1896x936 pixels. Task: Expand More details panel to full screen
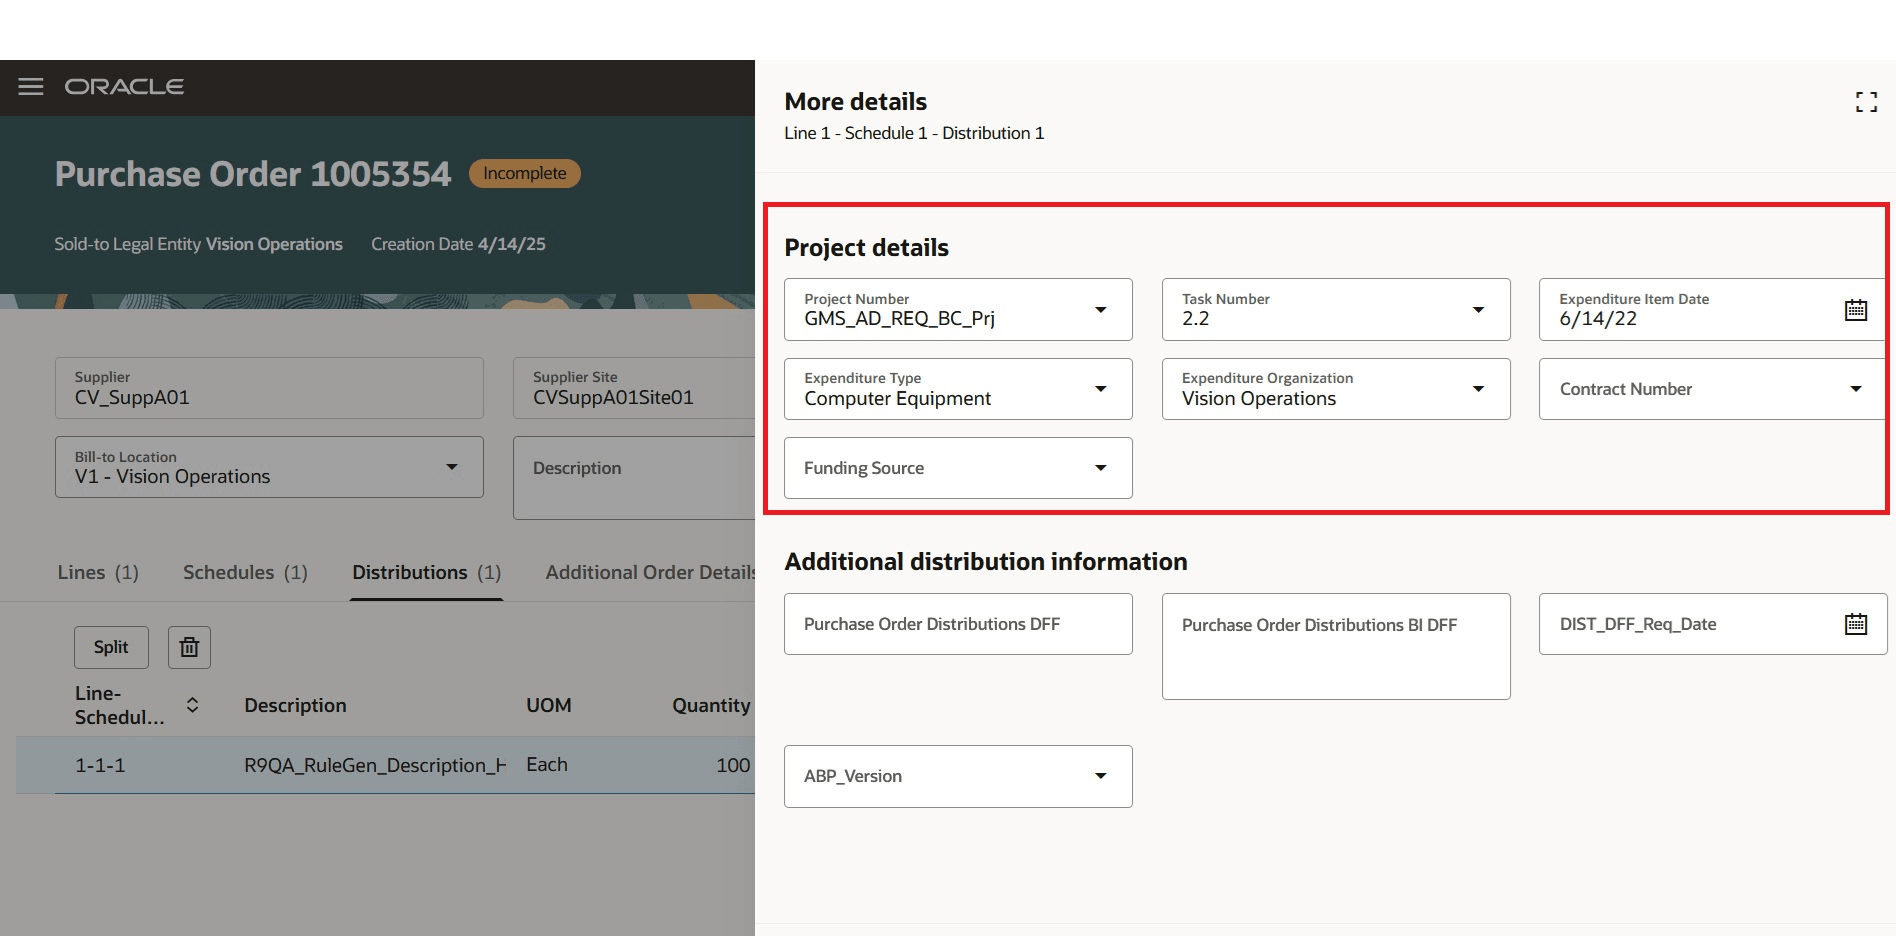pos(1865,102)
